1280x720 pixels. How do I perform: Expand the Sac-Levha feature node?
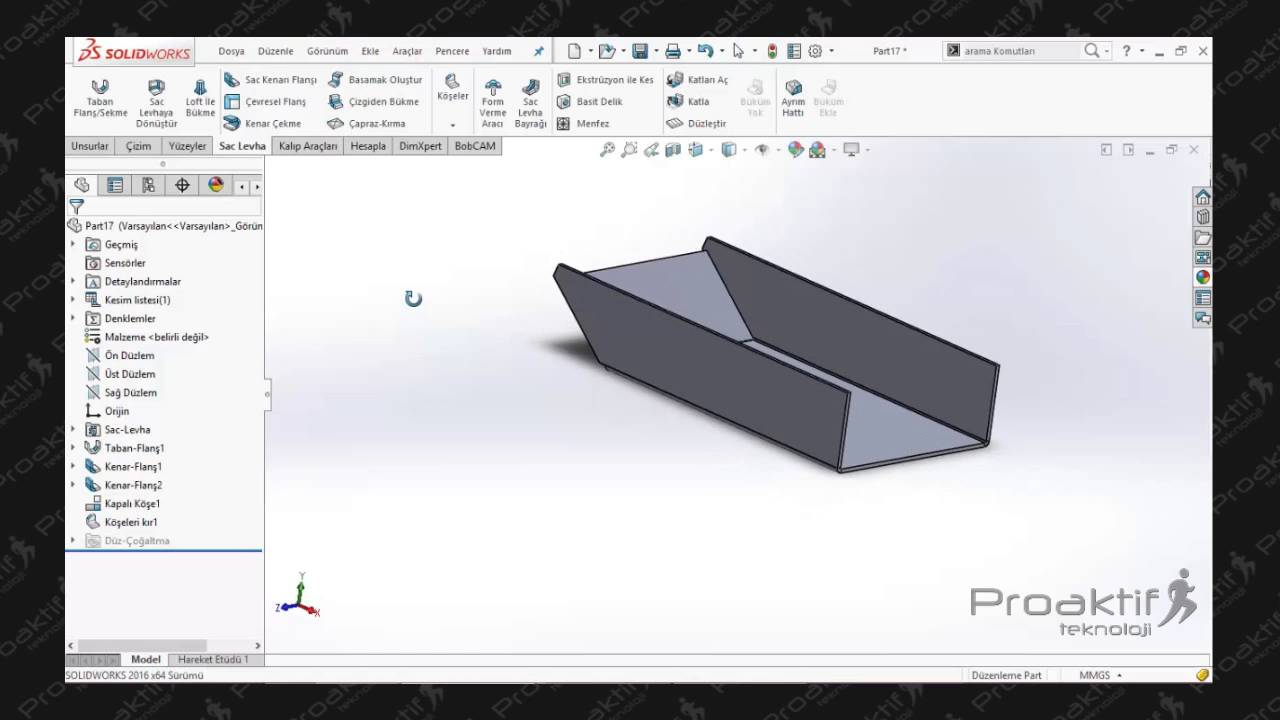pos(73,429)
